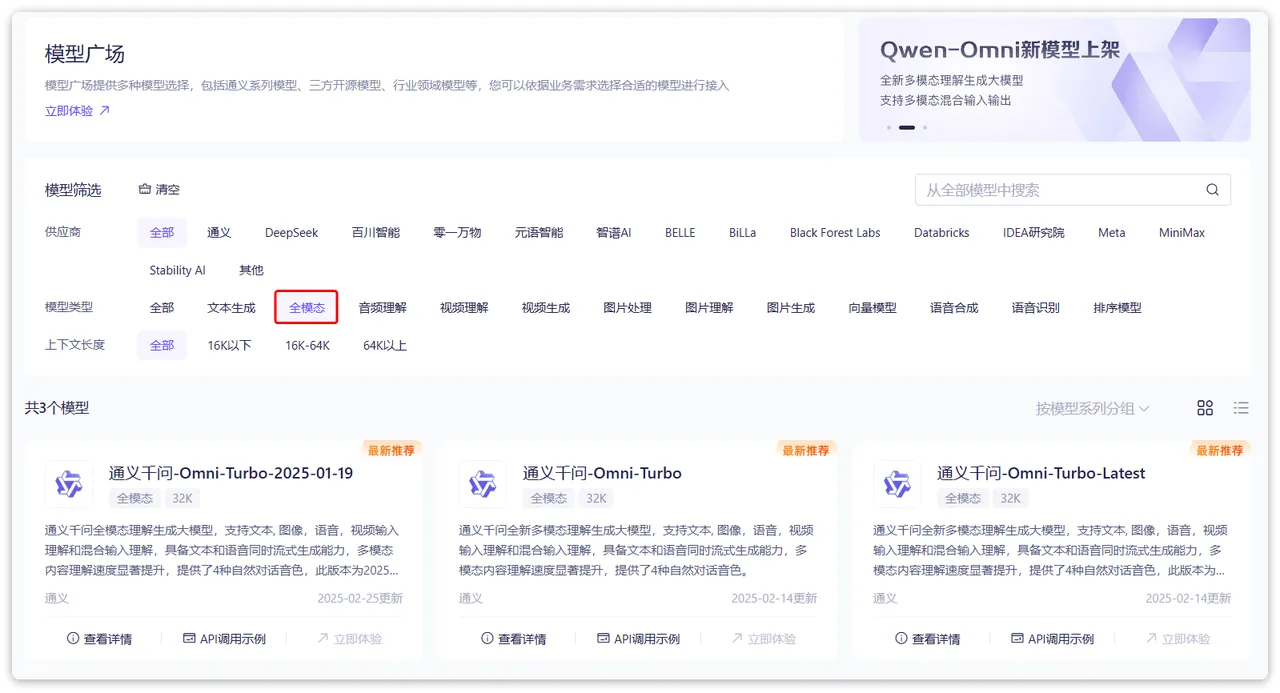Select 音频理解 model type
Screen dimensions: 1280x693
coord(383,307)
